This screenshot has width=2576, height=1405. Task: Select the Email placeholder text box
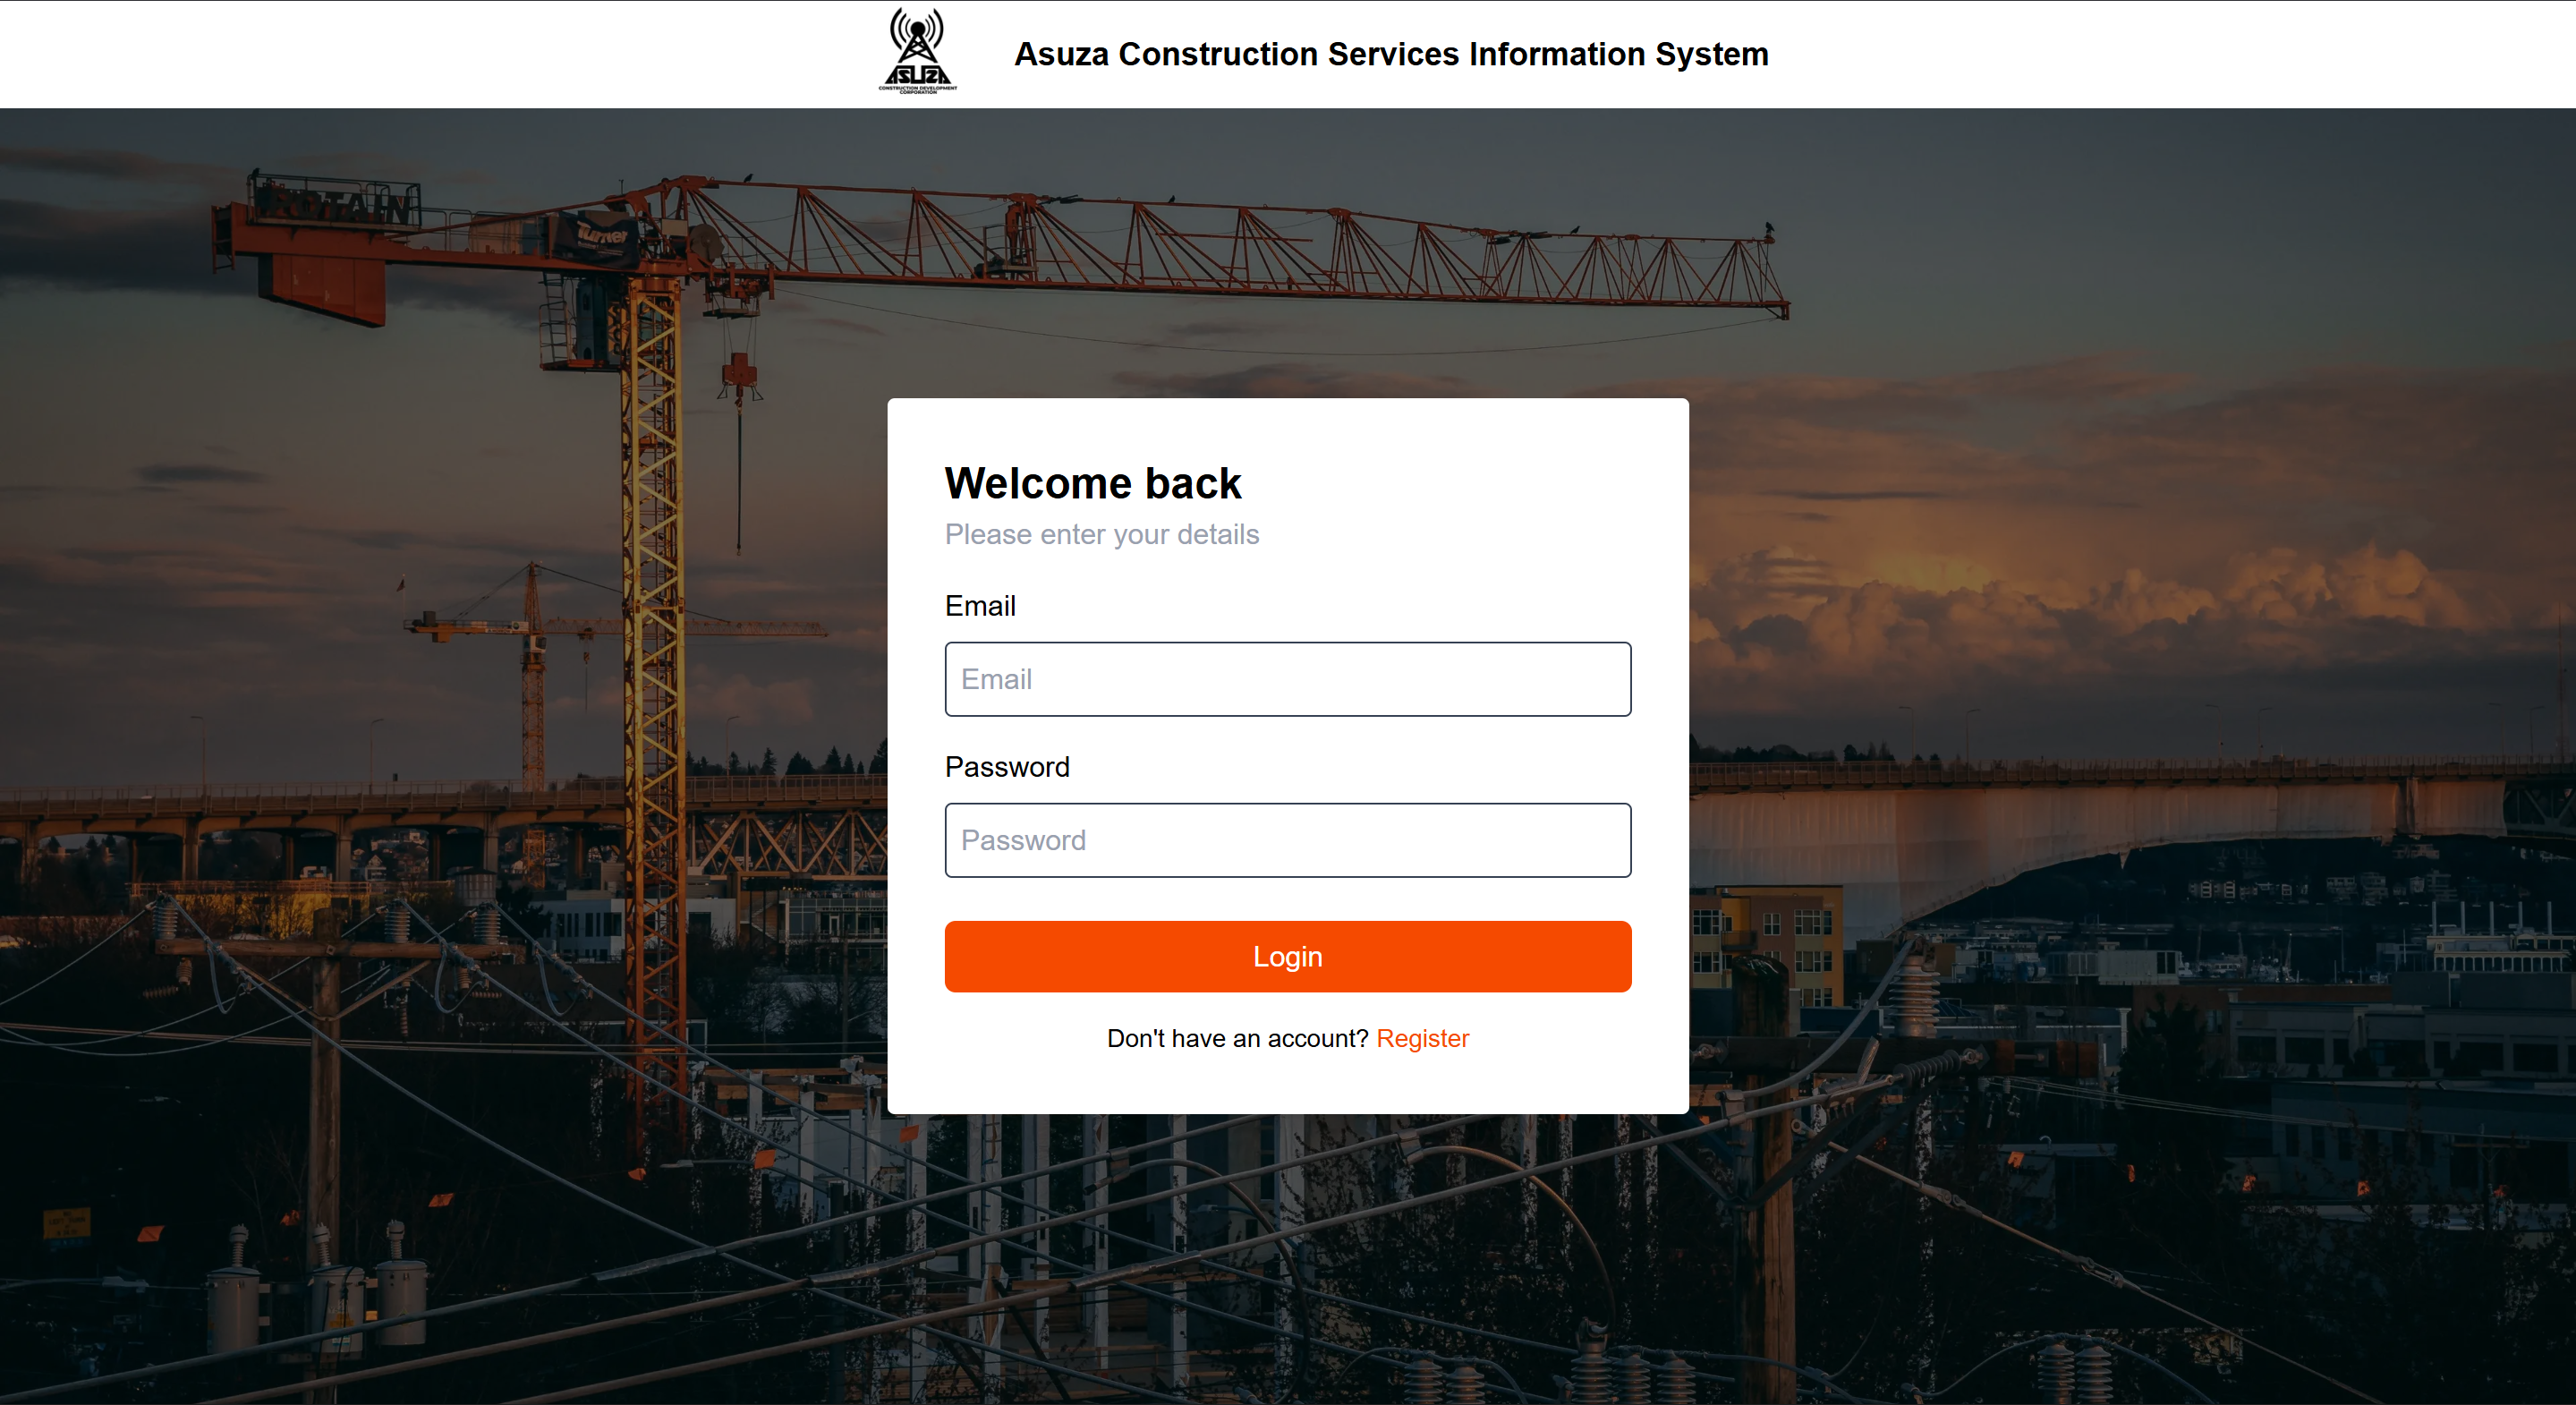coord(1287,679)
